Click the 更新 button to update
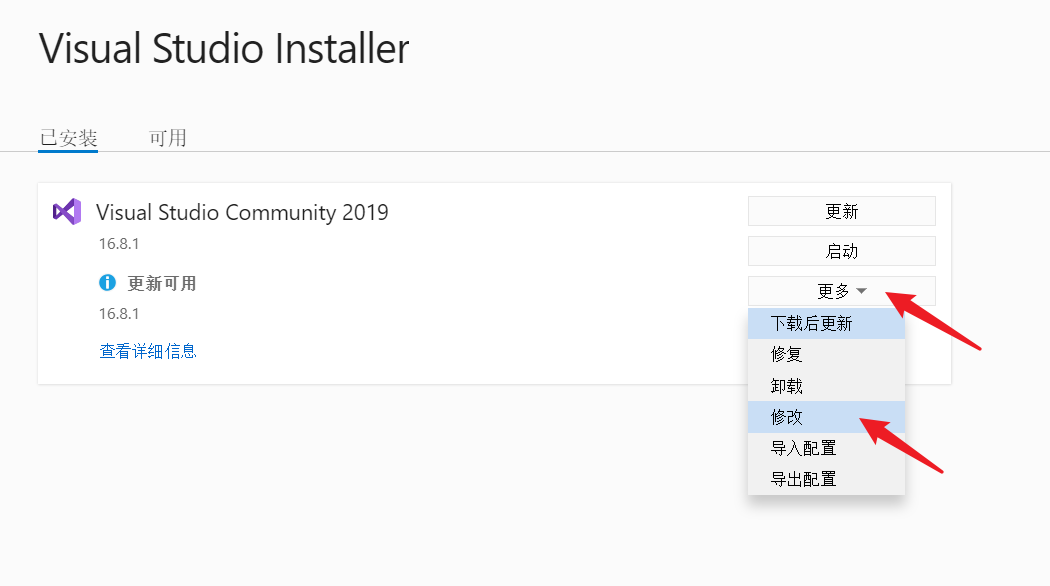This screenshot has height=586, width=1050. click(x=841, y=211)
